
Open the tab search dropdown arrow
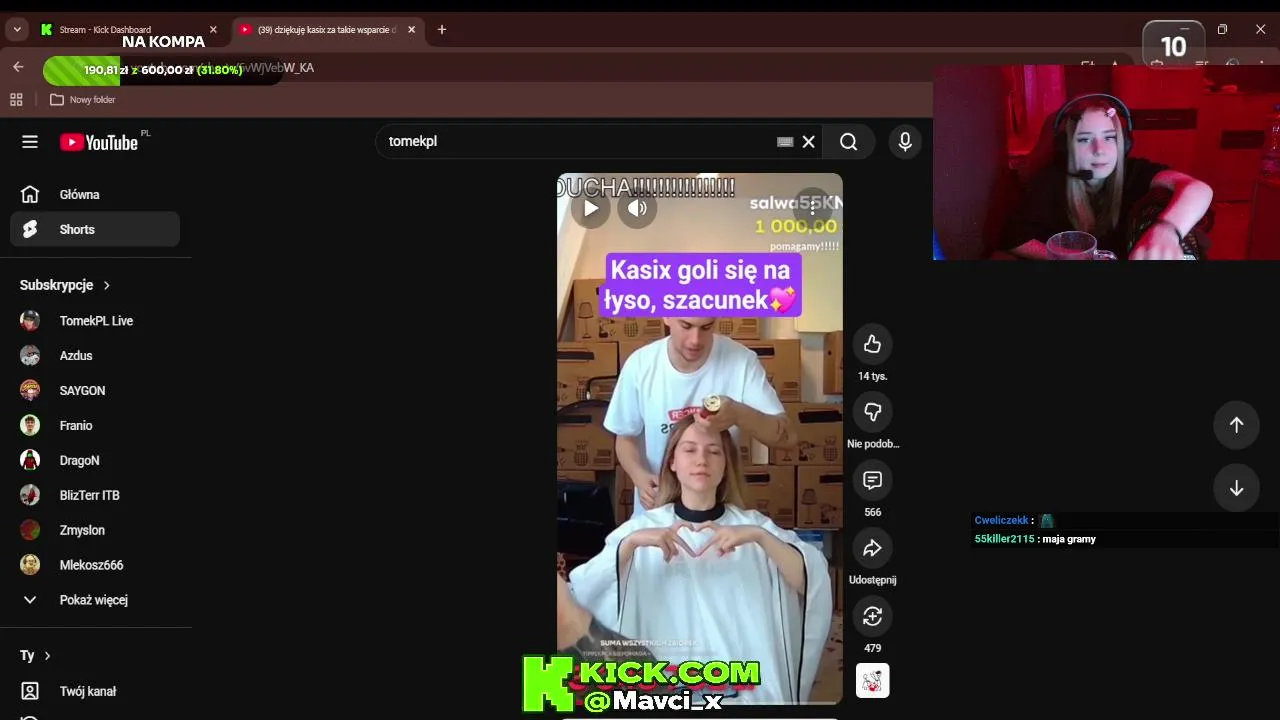pyautogui.click(x=17, y=30)
